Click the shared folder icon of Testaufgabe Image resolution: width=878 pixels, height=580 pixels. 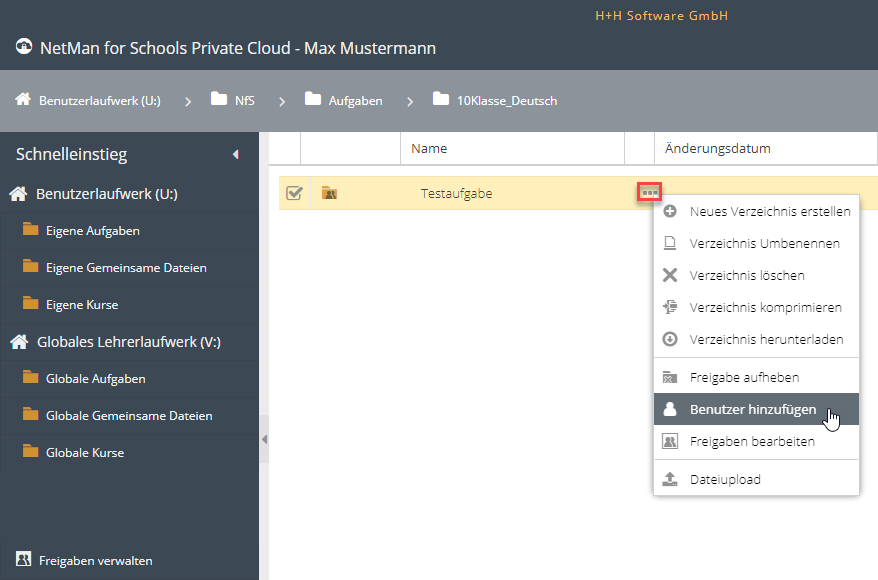329,193
